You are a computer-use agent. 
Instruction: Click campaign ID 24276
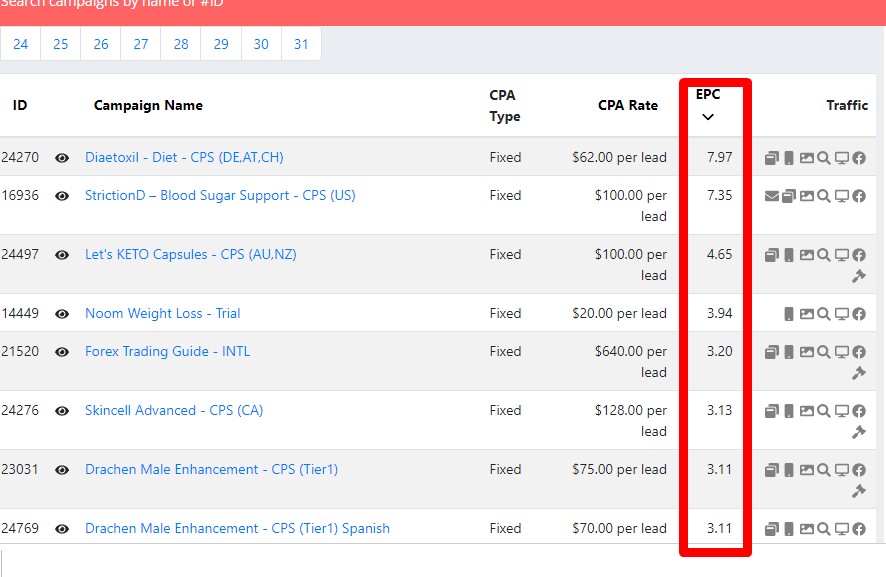(20, 410)
